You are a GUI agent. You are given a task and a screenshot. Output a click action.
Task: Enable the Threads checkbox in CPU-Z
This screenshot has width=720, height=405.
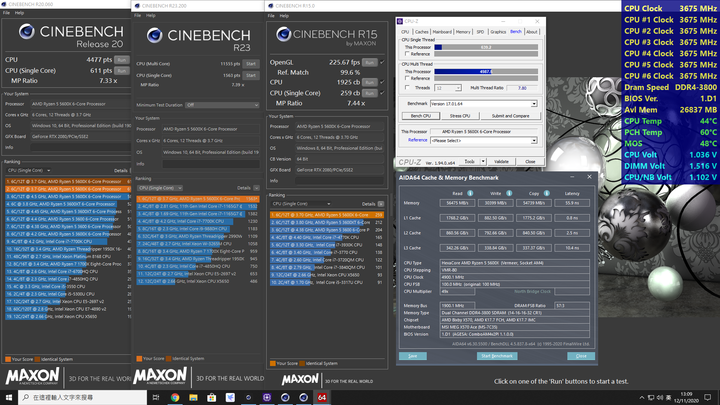tap(407, 88)
